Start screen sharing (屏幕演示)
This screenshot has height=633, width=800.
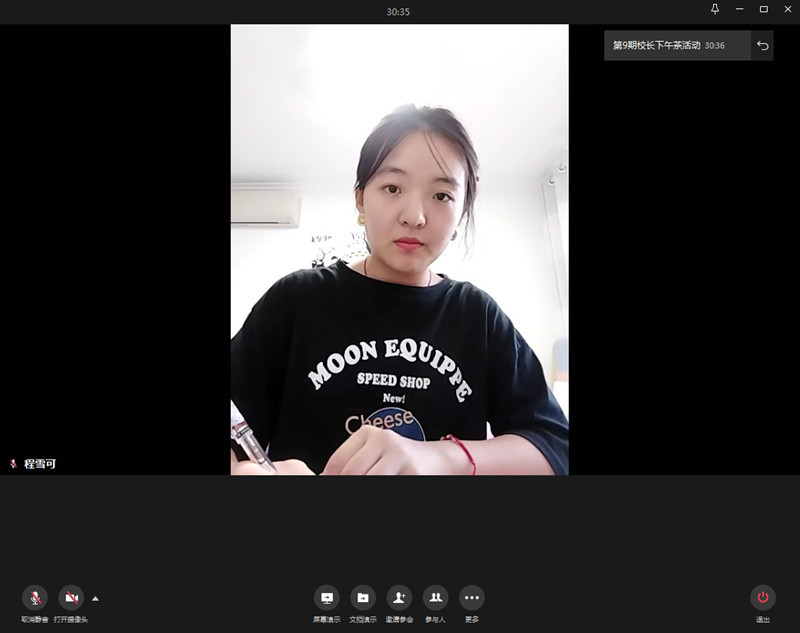326,598
